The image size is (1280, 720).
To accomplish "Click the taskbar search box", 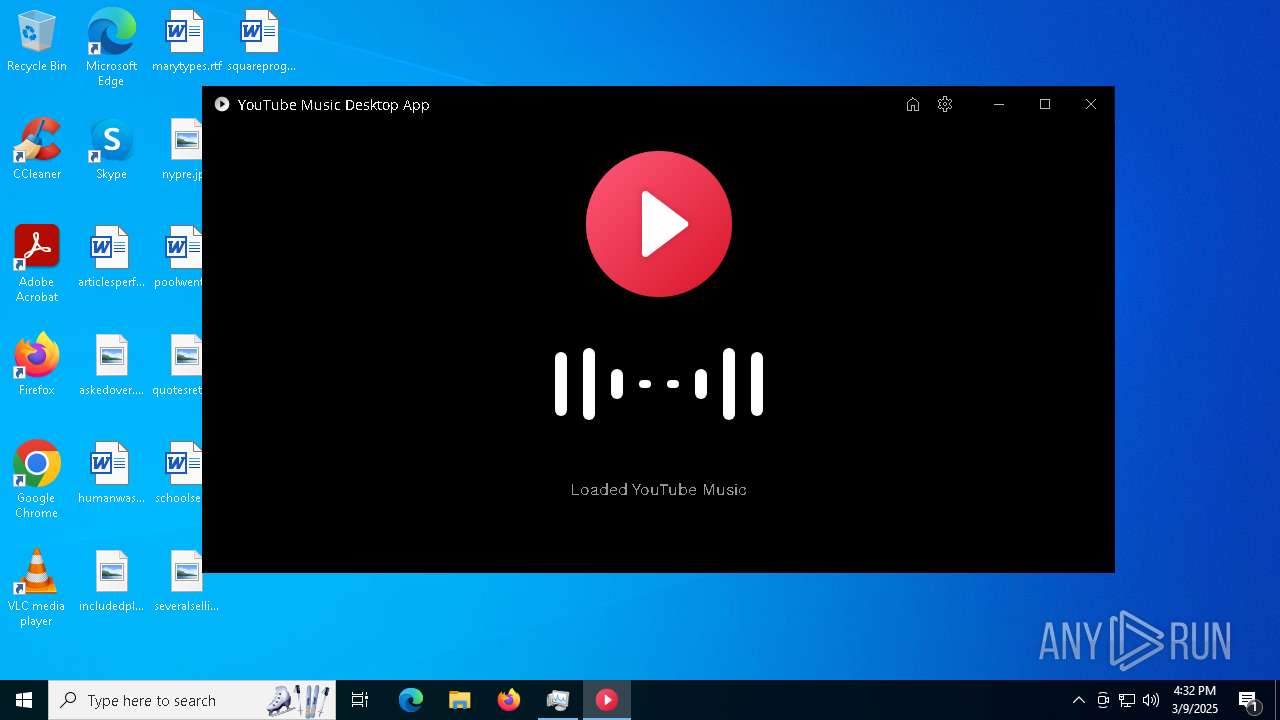I will [x=192, y=700].
